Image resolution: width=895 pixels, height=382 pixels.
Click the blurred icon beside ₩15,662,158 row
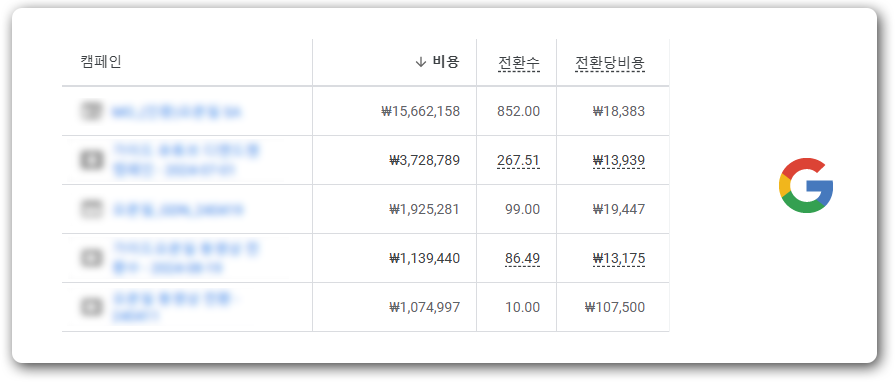click(90, 111)
